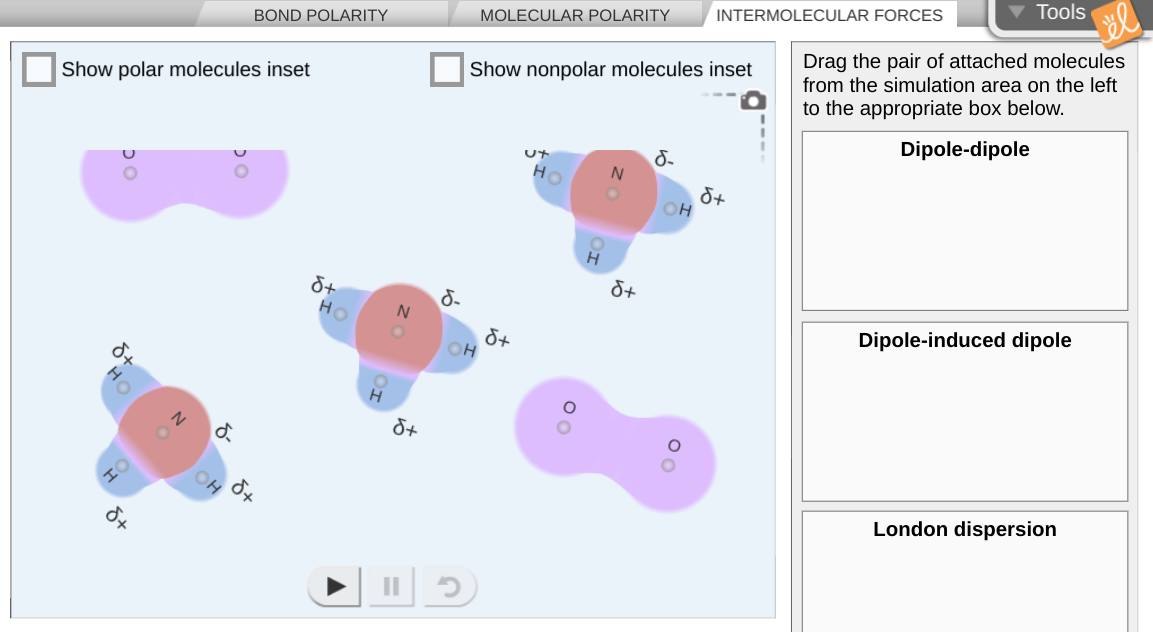Open the Intermolecular Forces tab

pos(829,15)
